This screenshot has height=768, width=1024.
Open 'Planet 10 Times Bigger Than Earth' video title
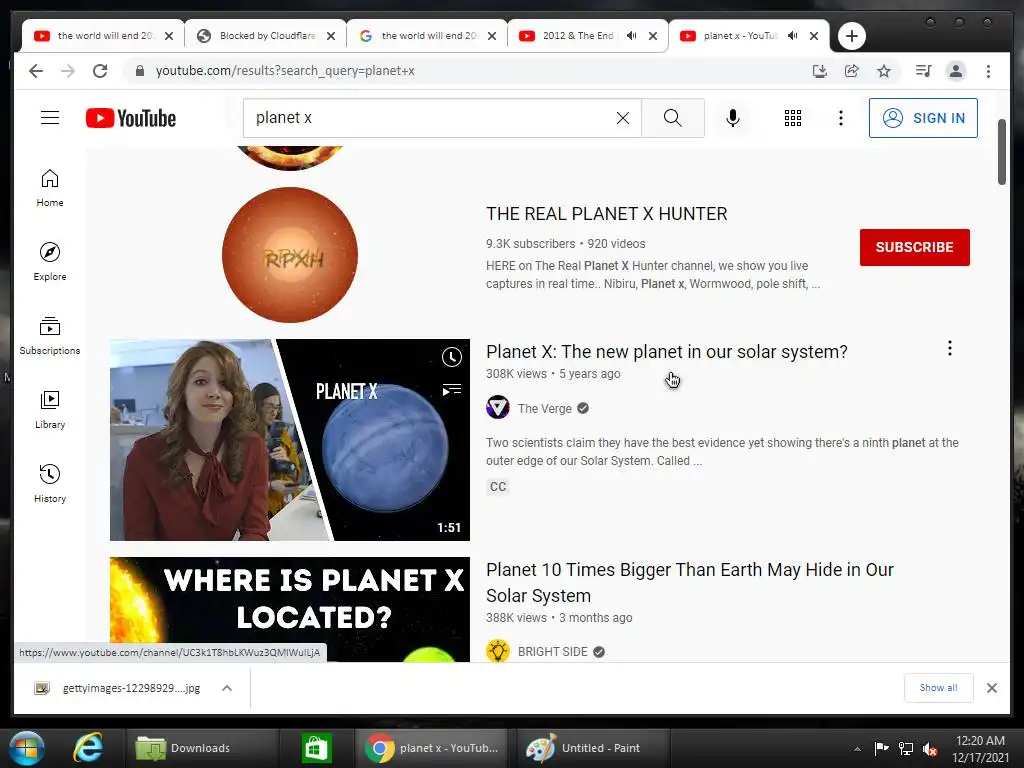tap(690, 583)
